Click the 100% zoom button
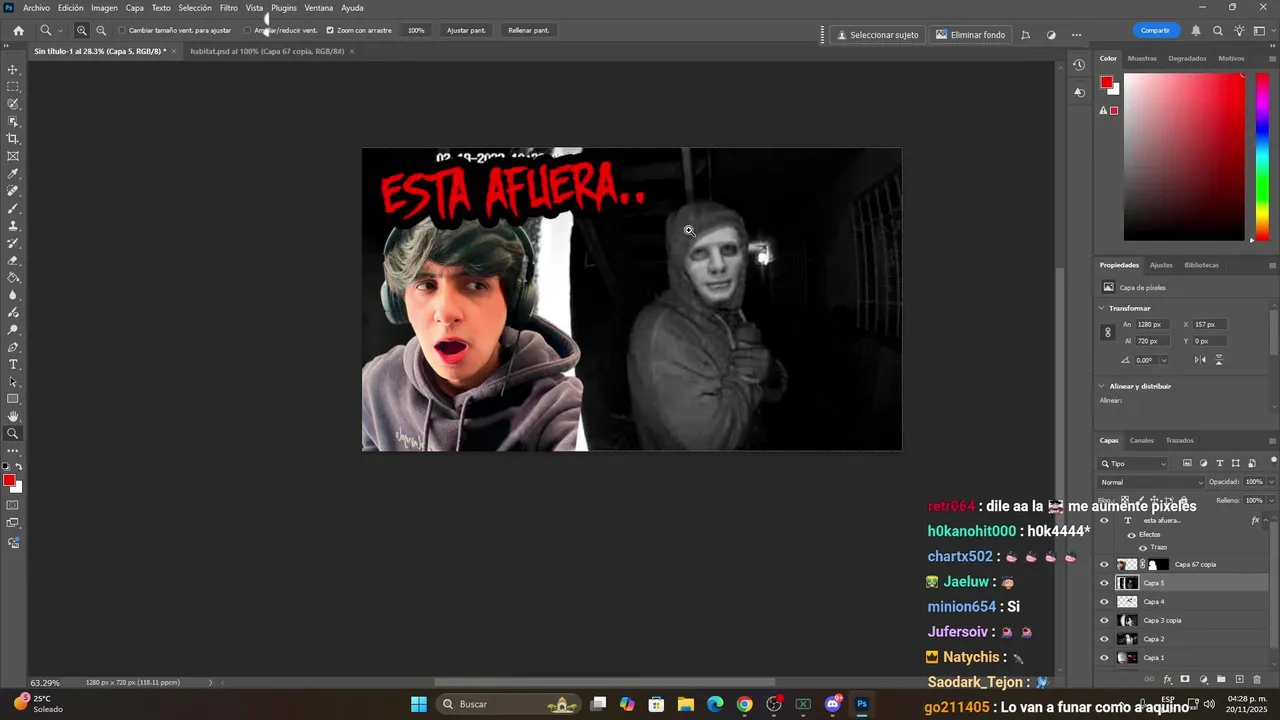The height and width of the screenshot is (720, 1280). [416, 30]
